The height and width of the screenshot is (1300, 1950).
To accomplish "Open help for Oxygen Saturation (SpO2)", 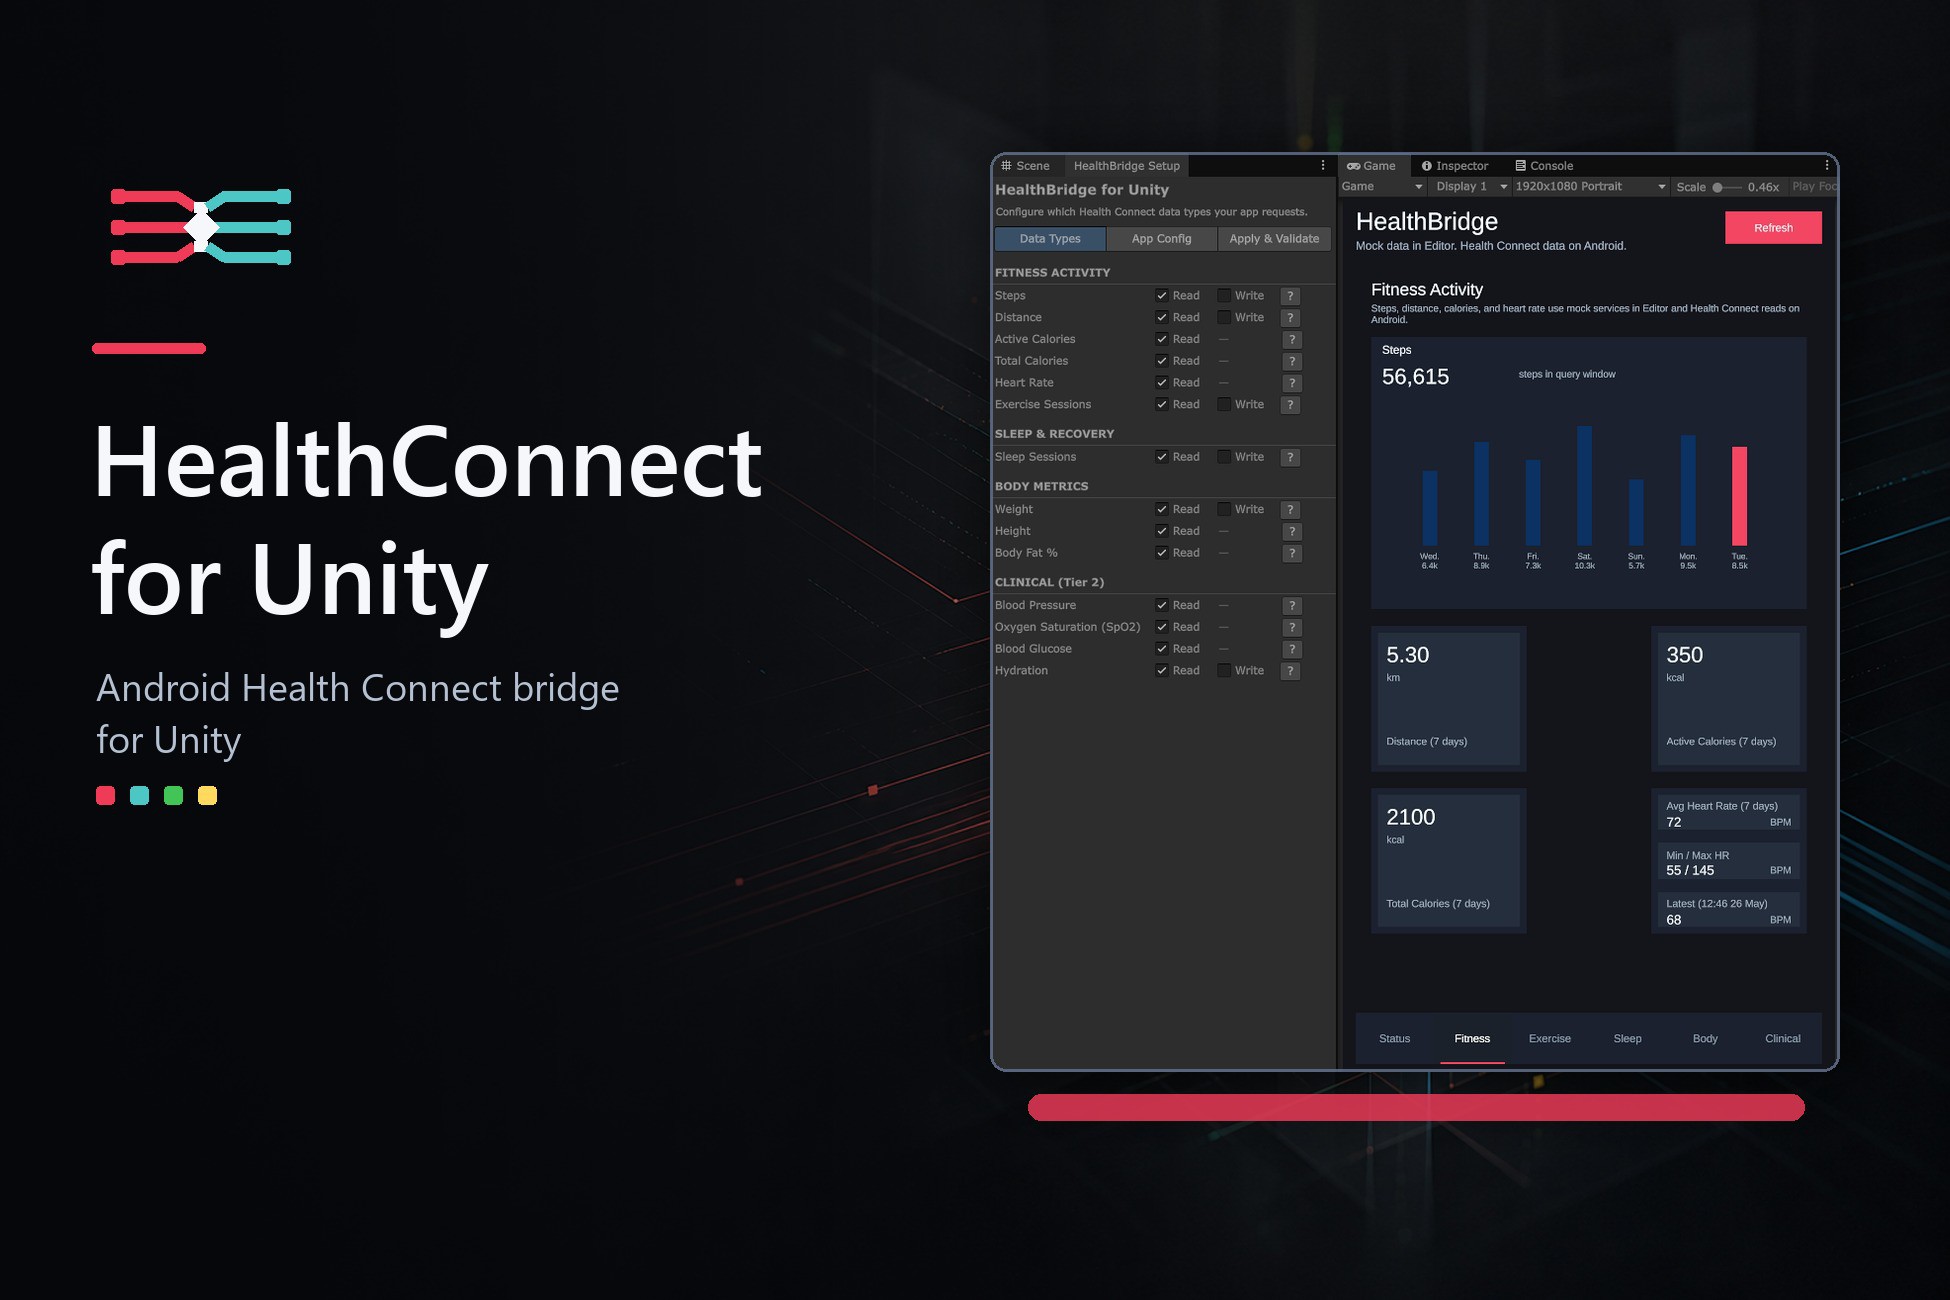I will [1292, 628].
